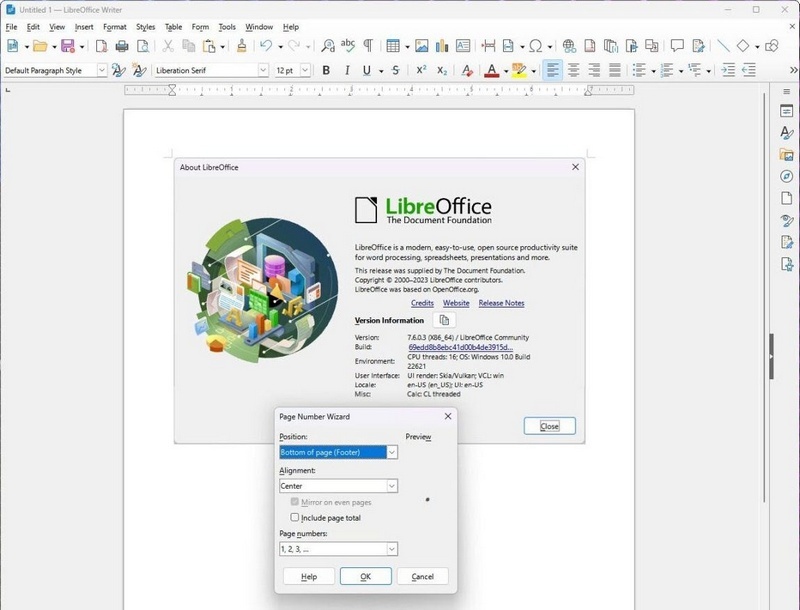The image size is (800, 610).
Task: Toggle Strikethrough formatting
Action: 395,70
